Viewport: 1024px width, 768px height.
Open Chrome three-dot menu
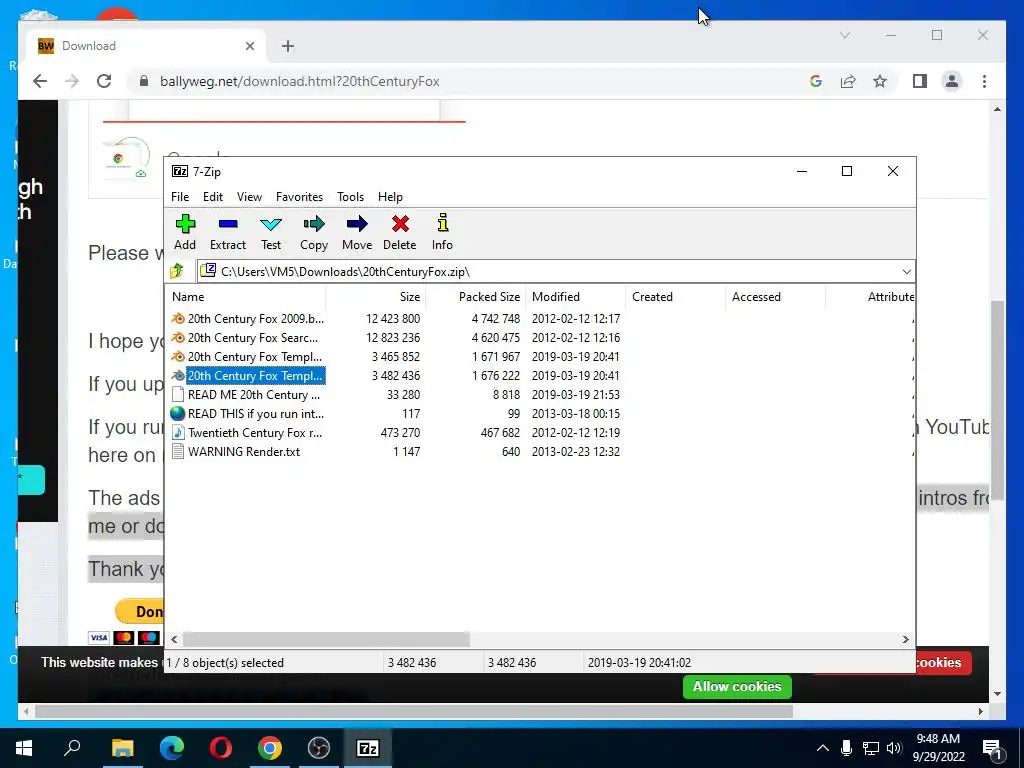tap(984, 81)
